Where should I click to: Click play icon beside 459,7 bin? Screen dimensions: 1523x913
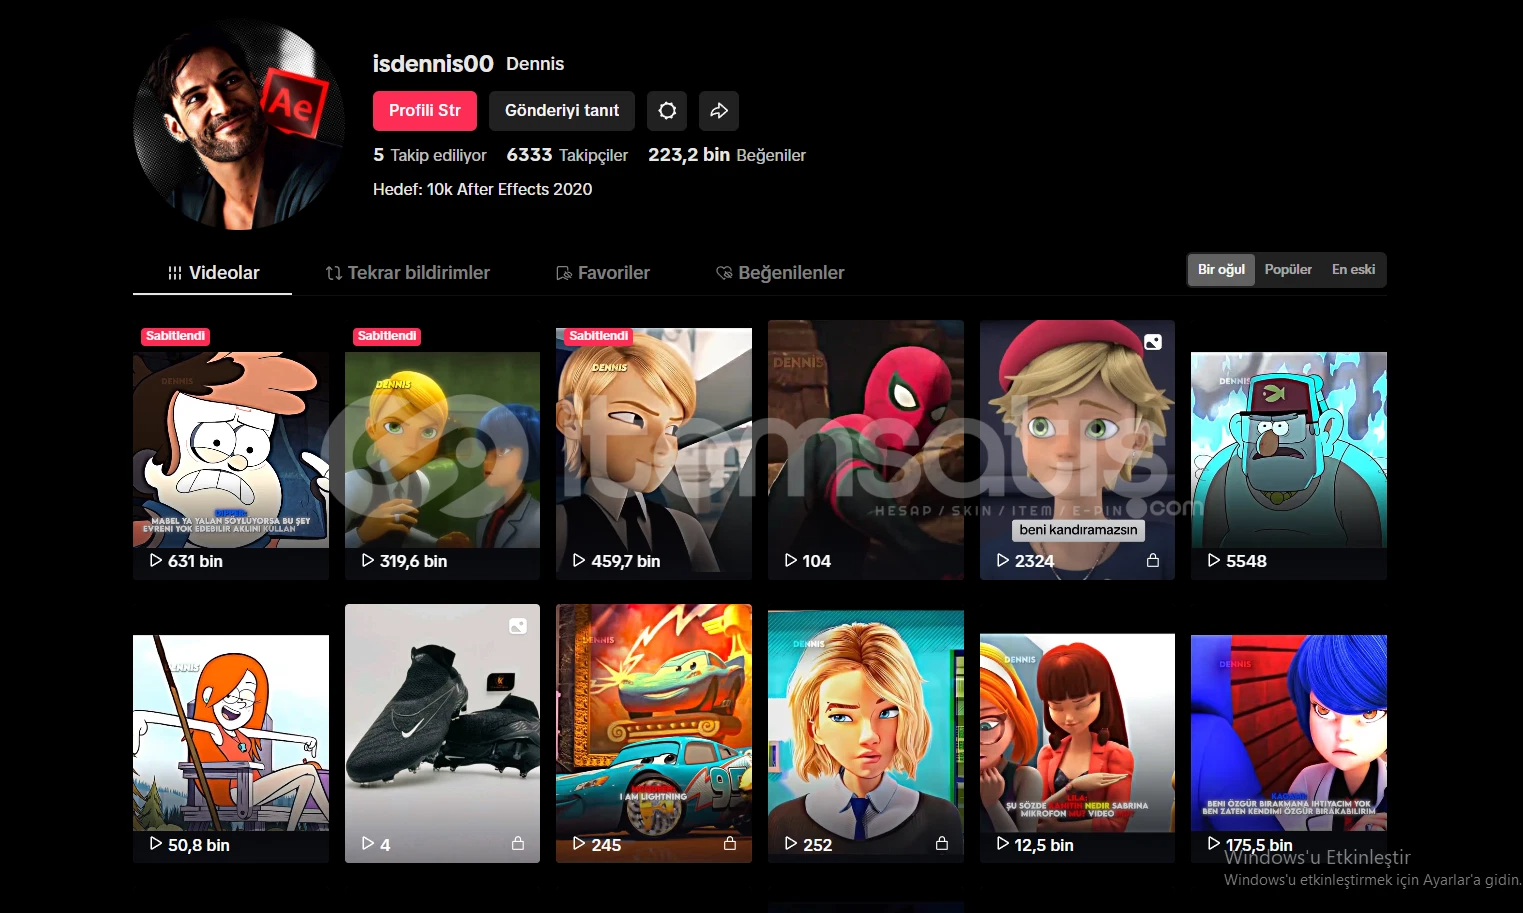579,561
